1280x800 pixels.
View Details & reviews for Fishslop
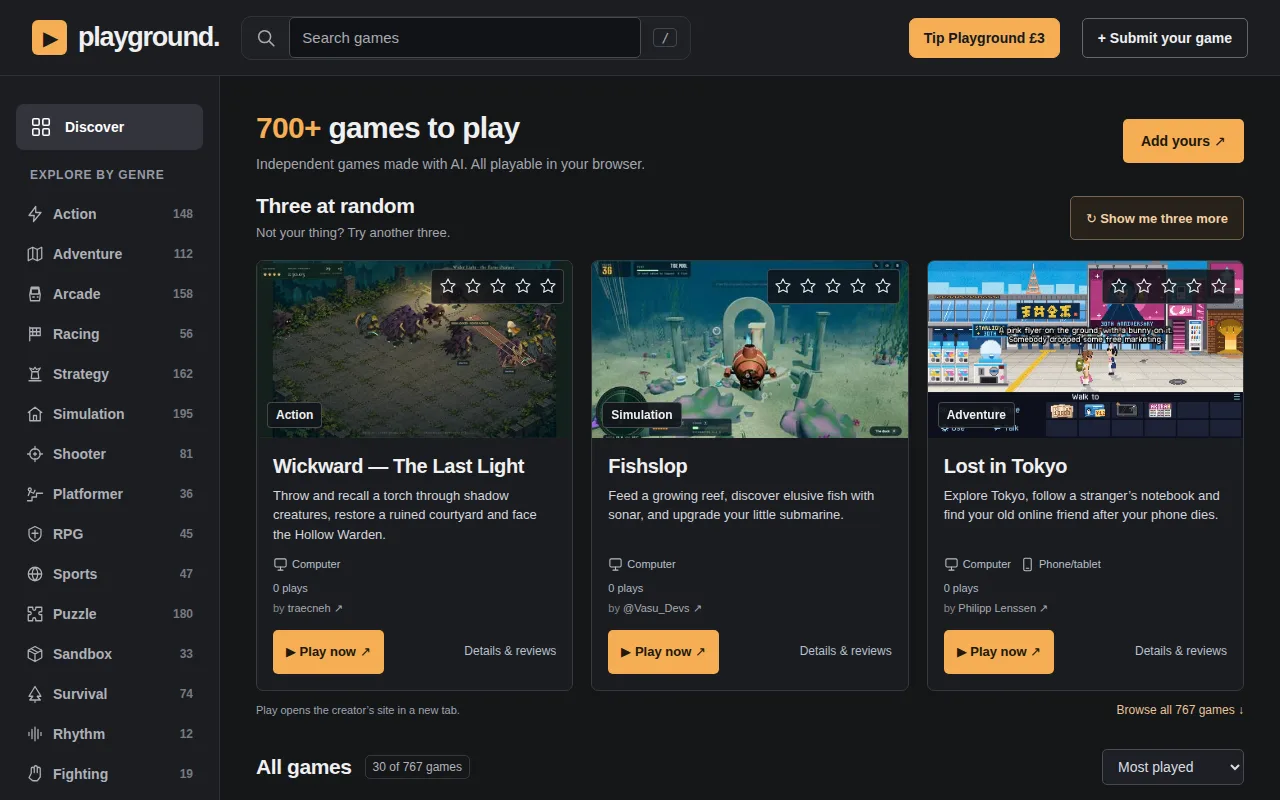pyautogui.click(x=846, y=651)
